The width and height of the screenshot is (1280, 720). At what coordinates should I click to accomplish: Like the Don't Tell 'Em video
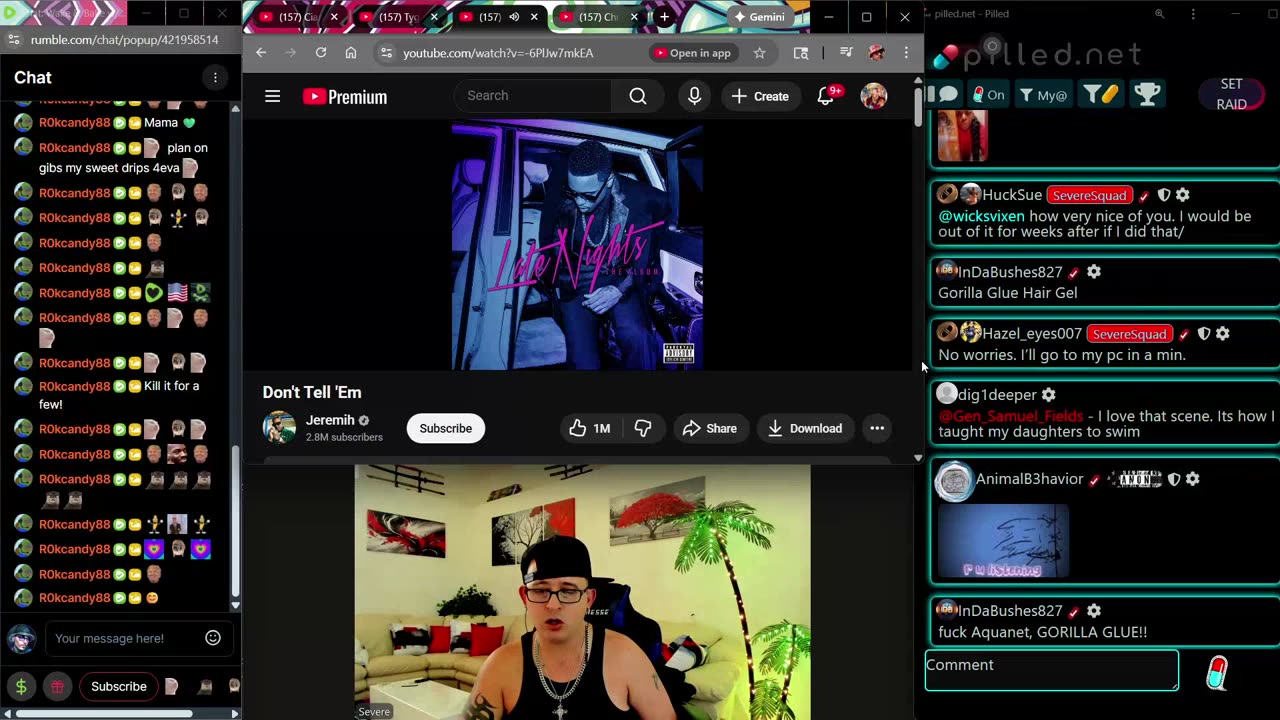[590, 428]
